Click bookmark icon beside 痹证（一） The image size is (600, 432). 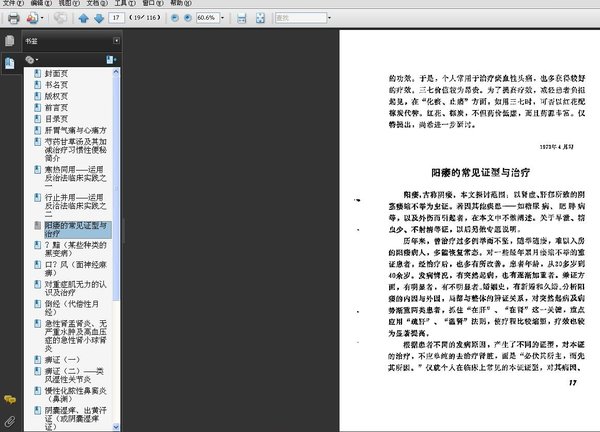coord(38,360)
